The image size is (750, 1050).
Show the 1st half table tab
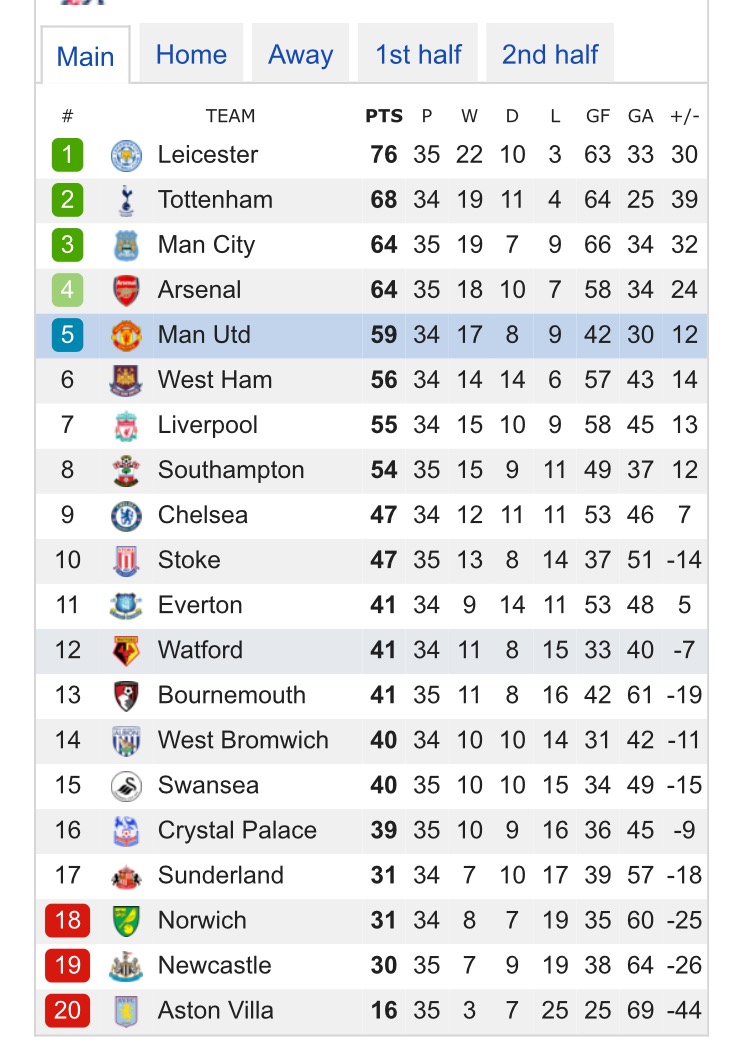(x=418, y=55)
